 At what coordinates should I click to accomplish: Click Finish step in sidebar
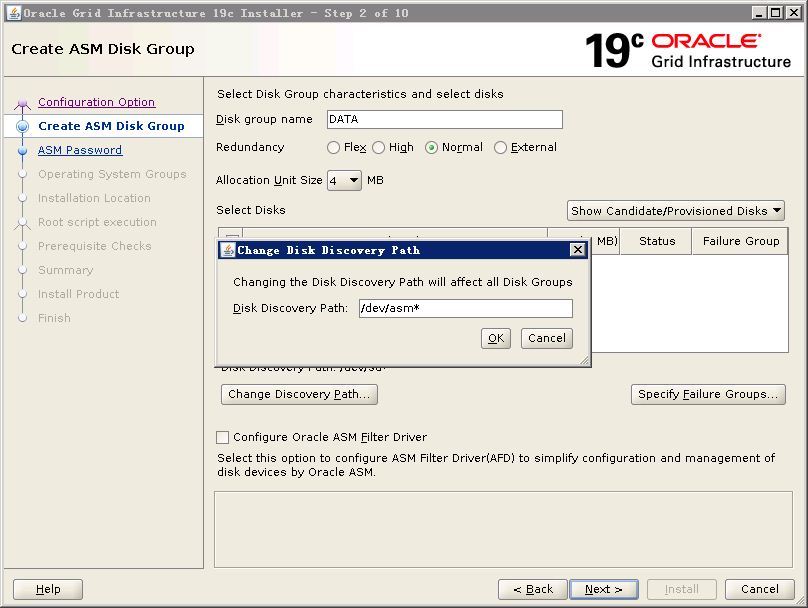click(x=54, y=318)
